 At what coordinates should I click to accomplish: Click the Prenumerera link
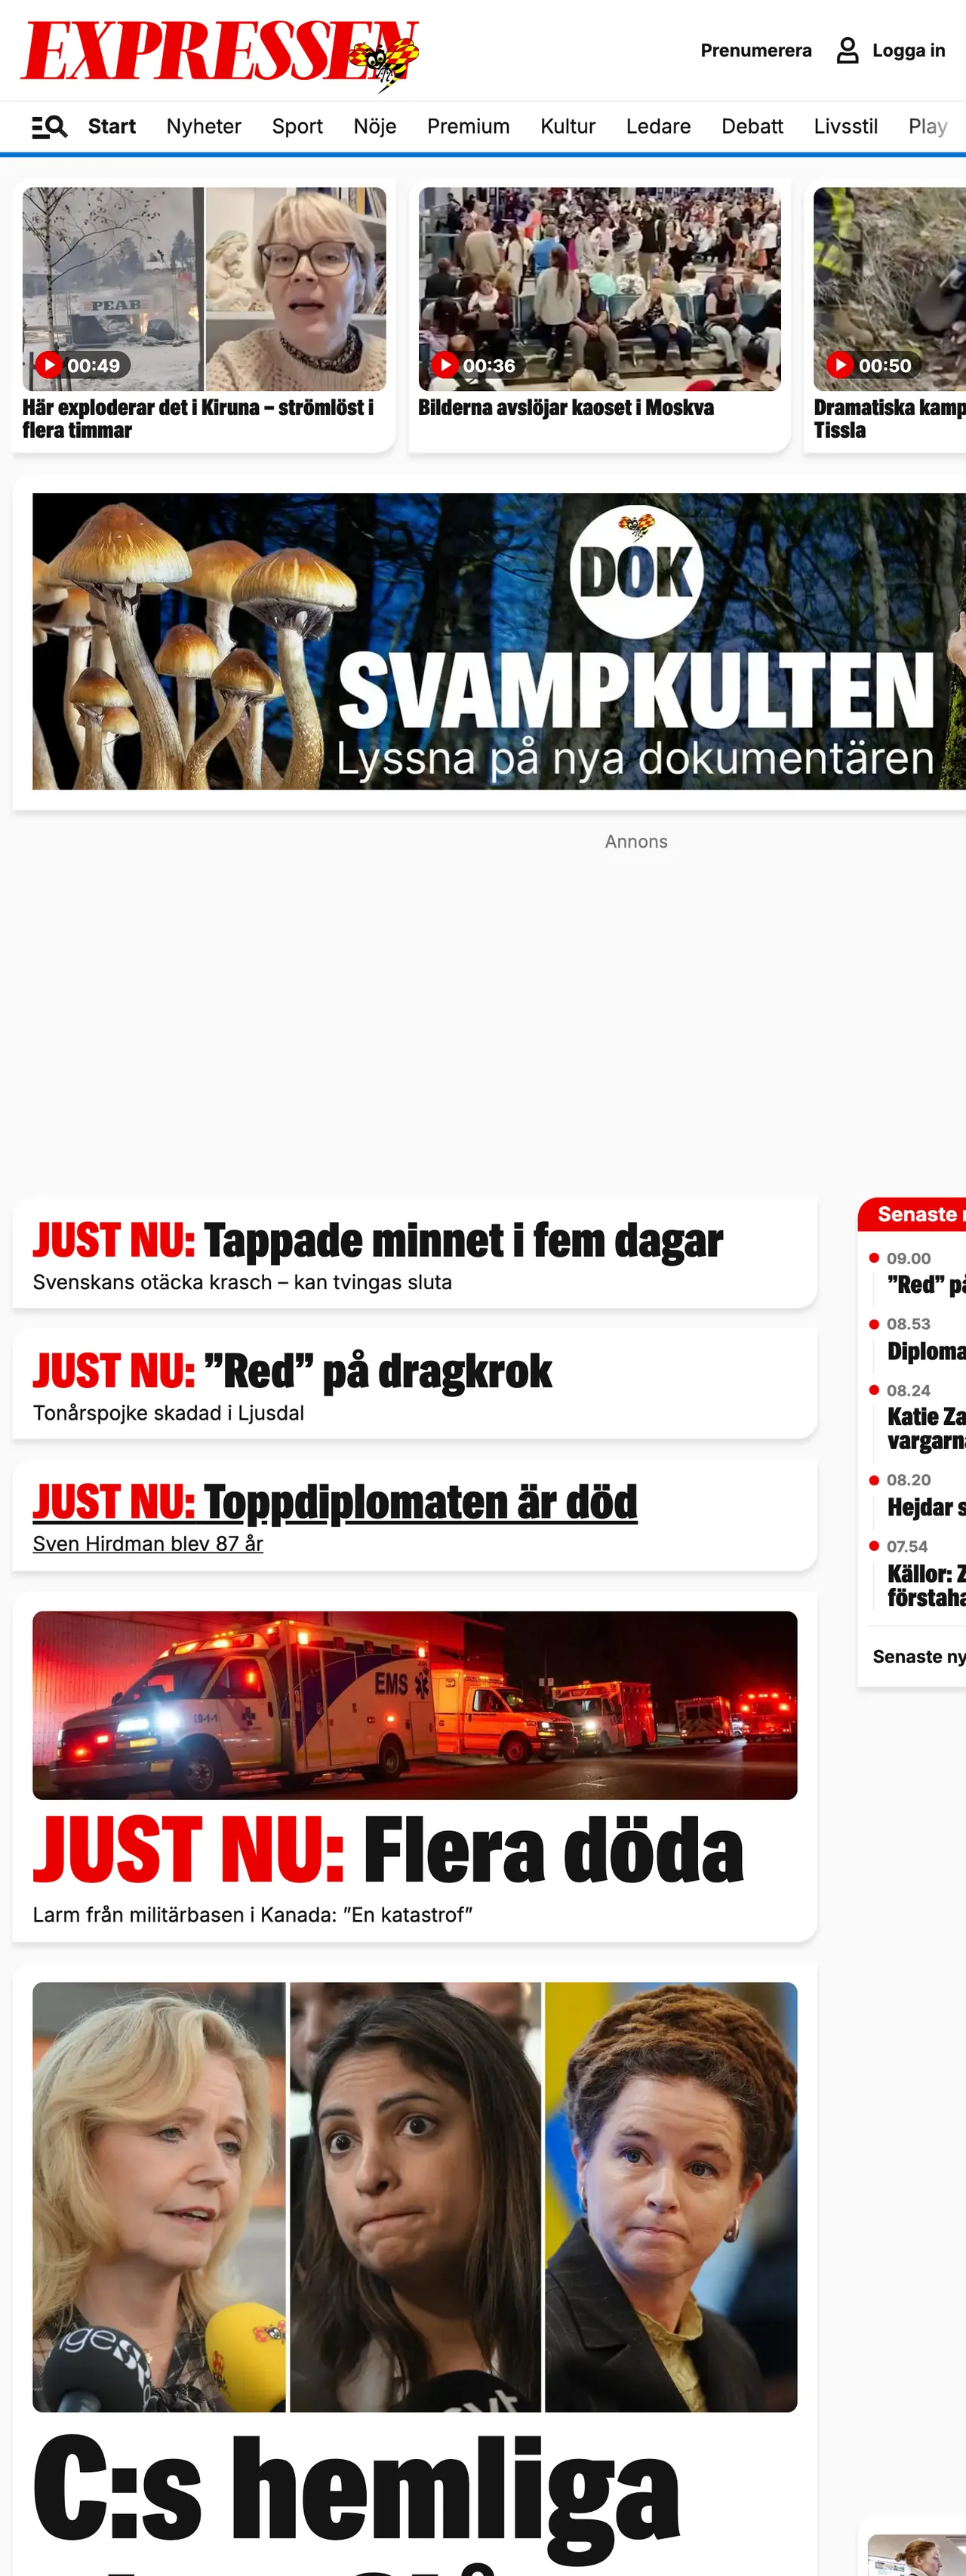(x=756, y=51)
